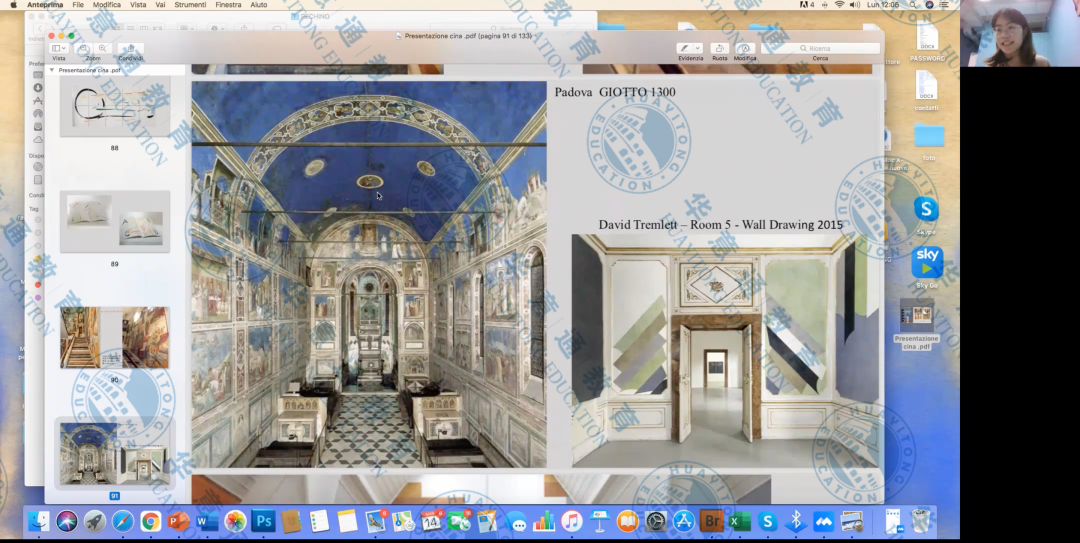Open Photos from the dock

(235, 522)
